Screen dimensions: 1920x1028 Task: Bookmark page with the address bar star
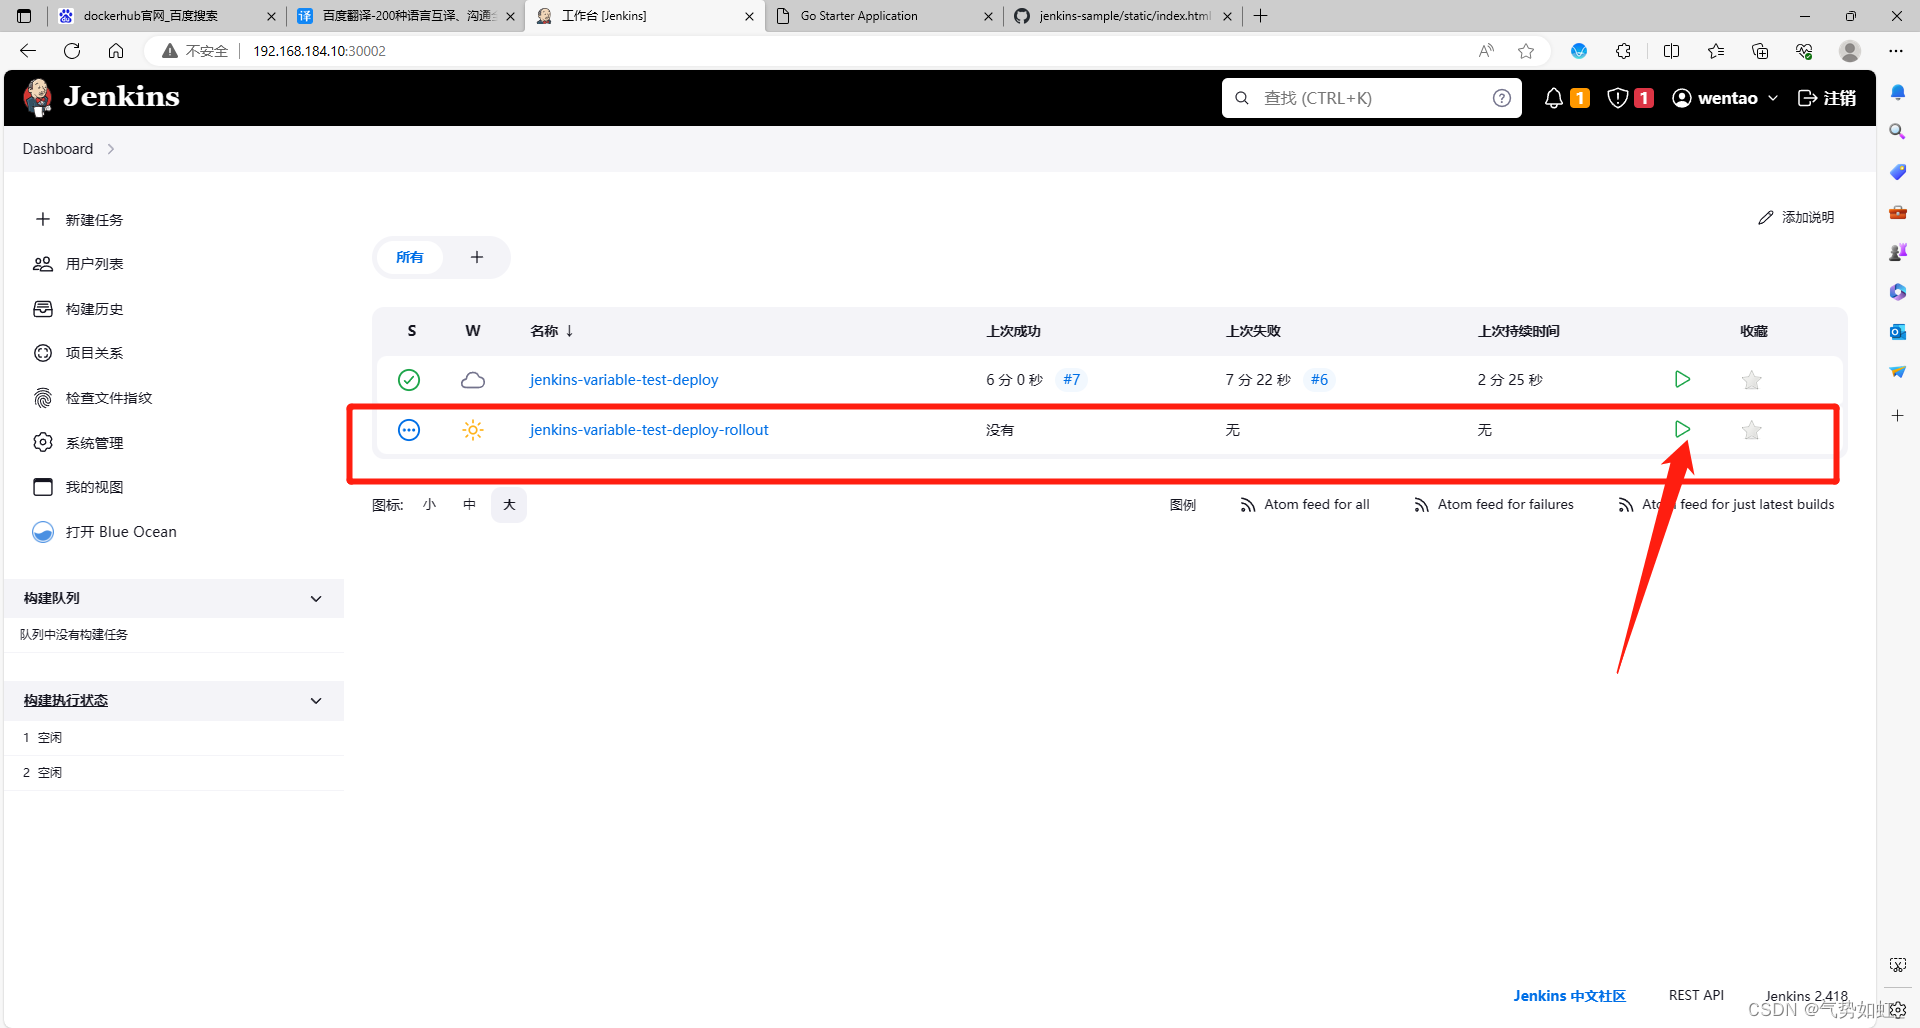point(1526,51)
